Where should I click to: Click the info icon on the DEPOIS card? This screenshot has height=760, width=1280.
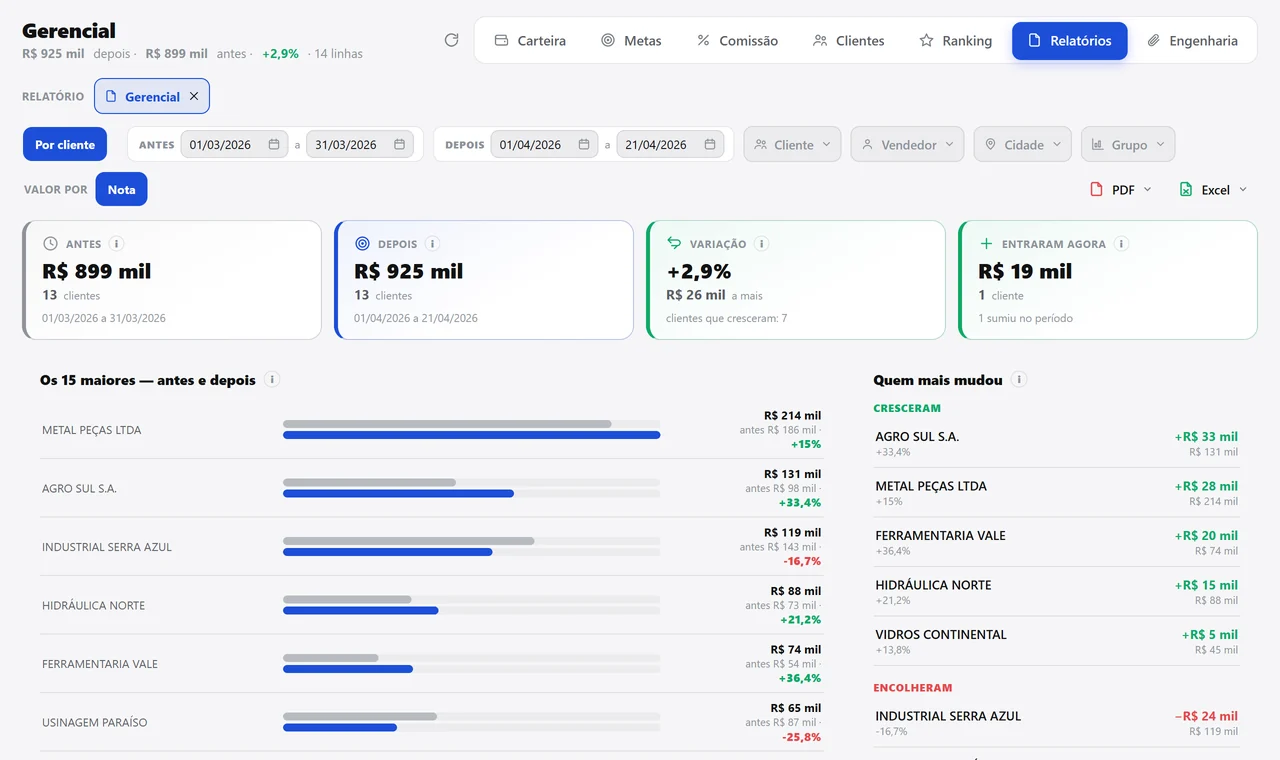(x=432, y=243)
